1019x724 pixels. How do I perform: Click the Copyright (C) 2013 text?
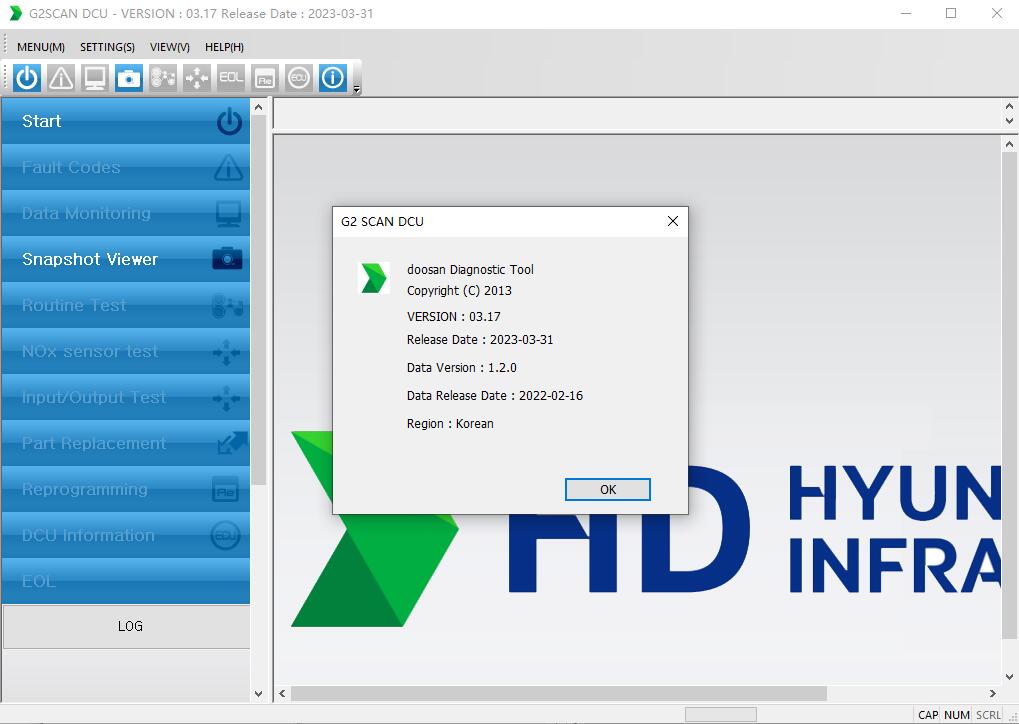(459, 291)
